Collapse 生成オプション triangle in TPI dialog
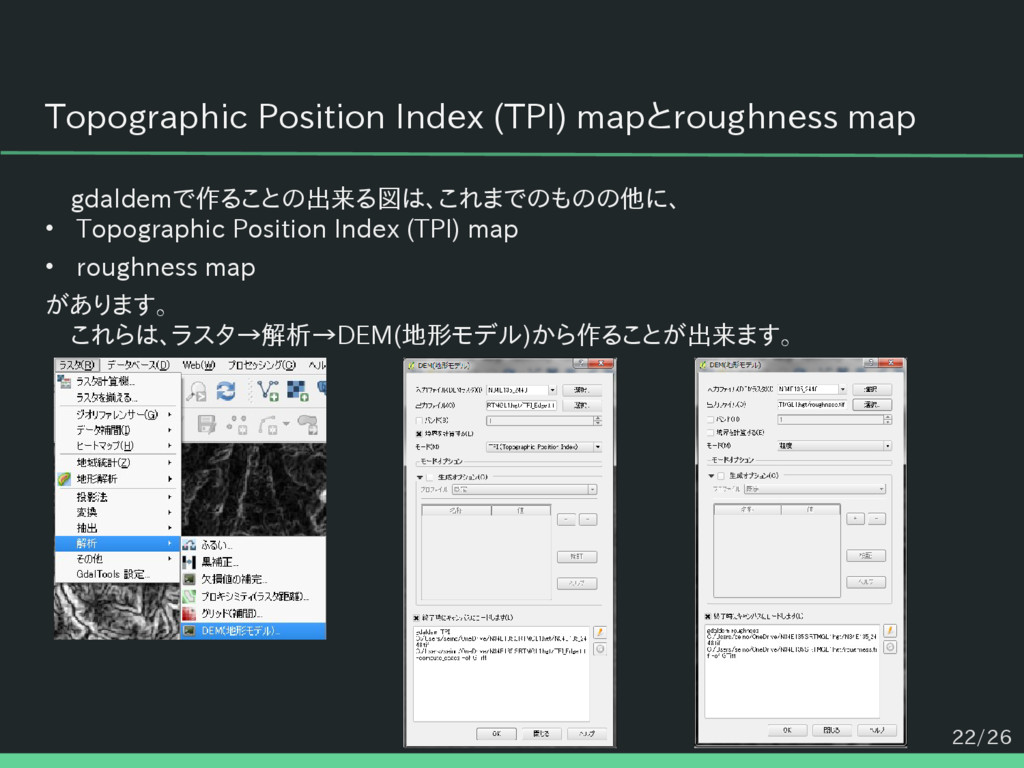The height and width of the screenshot is (768, 1024). (x=419, y=477)
